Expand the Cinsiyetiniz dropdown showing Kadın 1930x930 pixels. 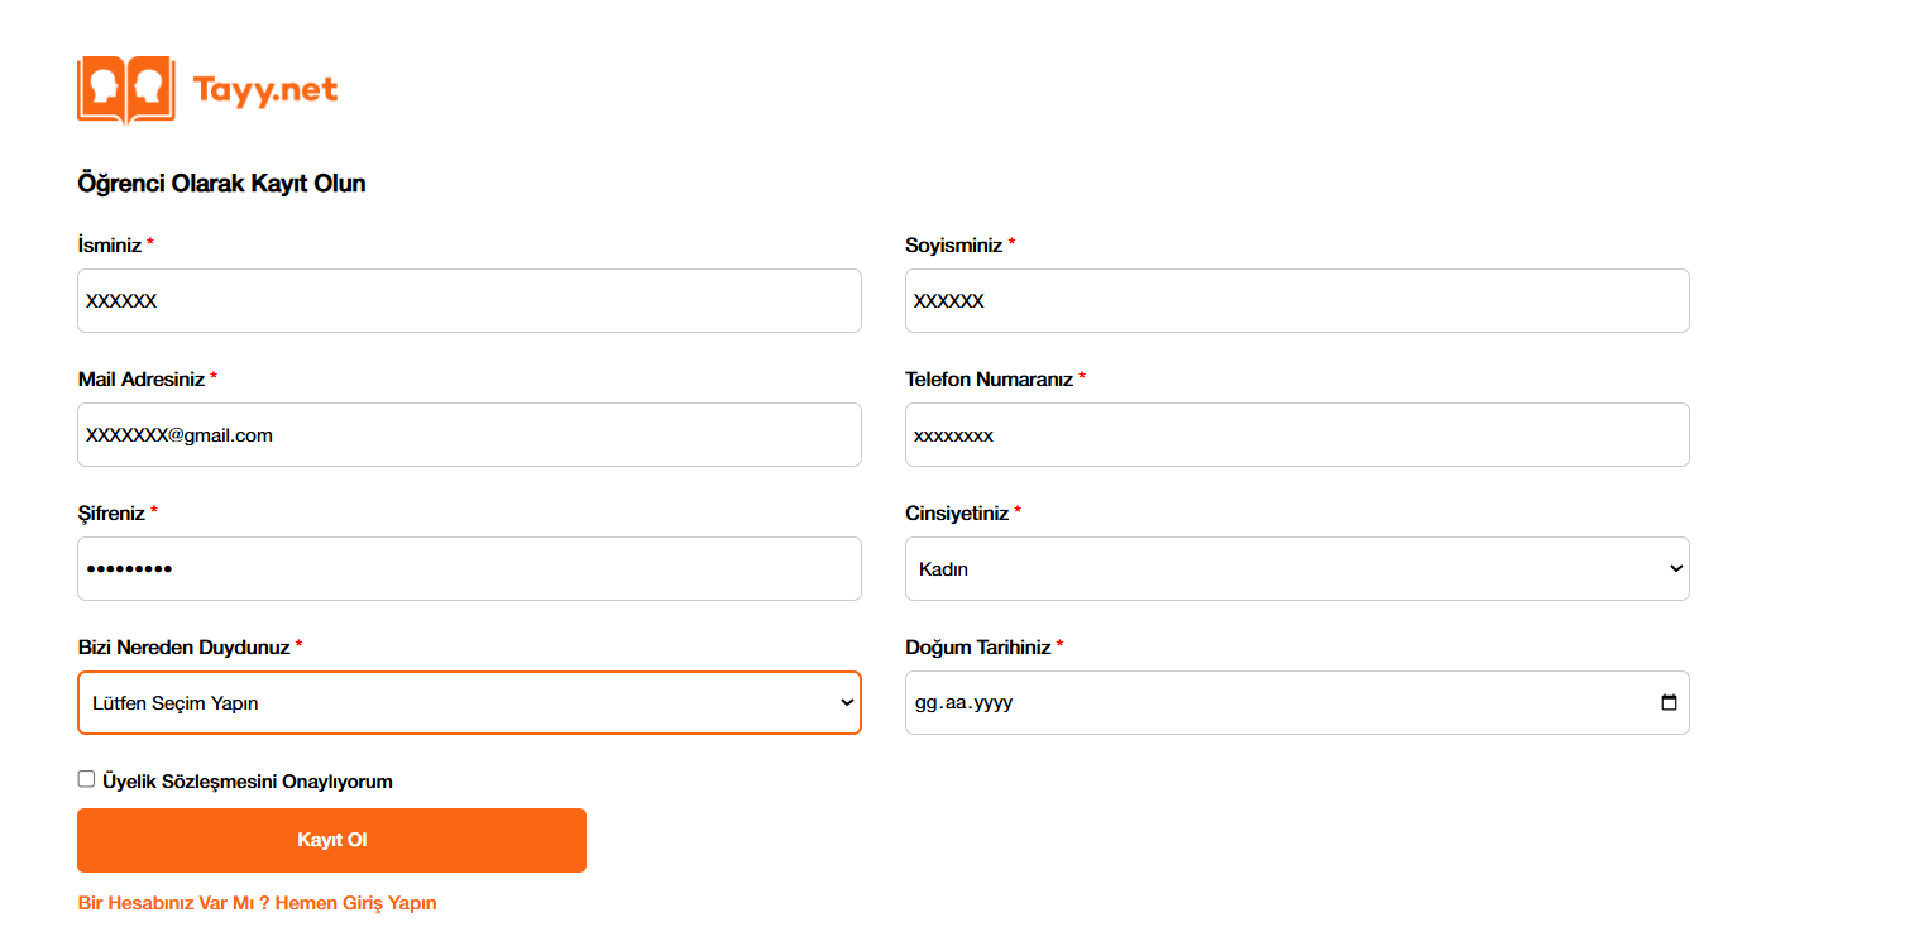[1296, 569]
